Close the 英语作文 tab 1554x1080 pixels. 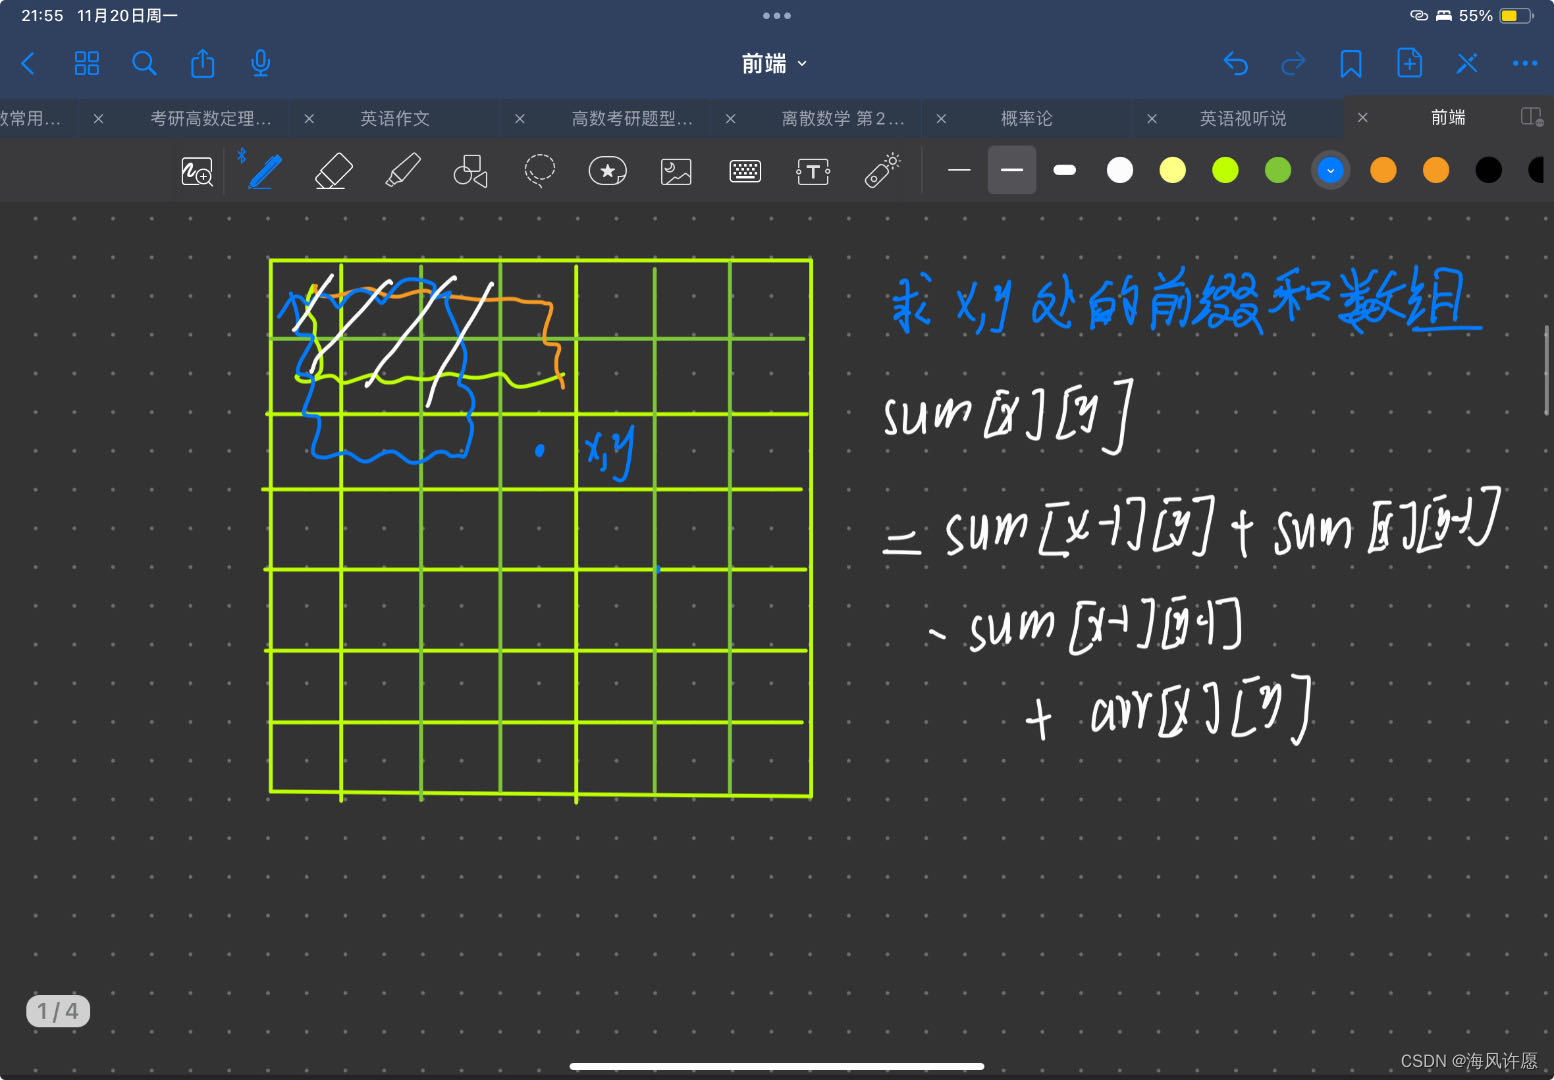coord(309,118)
